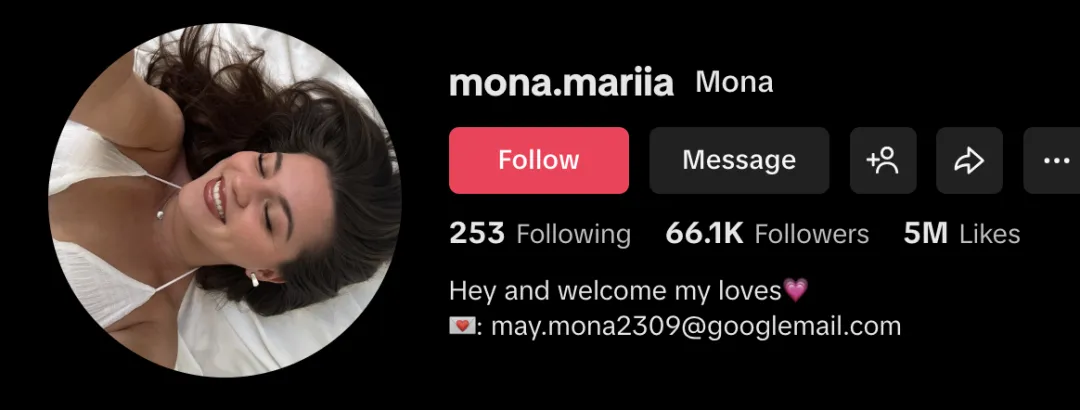Click the envelope emoji before the email
This screenshot has width=1080, height=410.
click(x=462, y=326)
